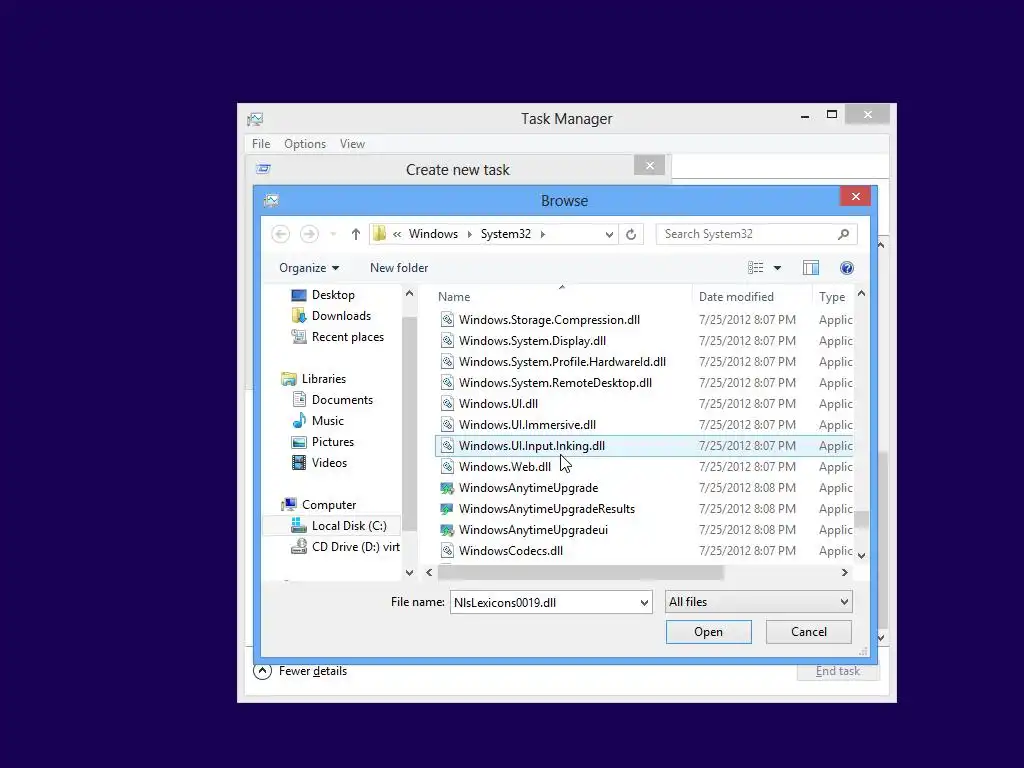This screenshot has width=1024, height=768.
Task: Click the New folder button
Action: click(x=399, y=268)
